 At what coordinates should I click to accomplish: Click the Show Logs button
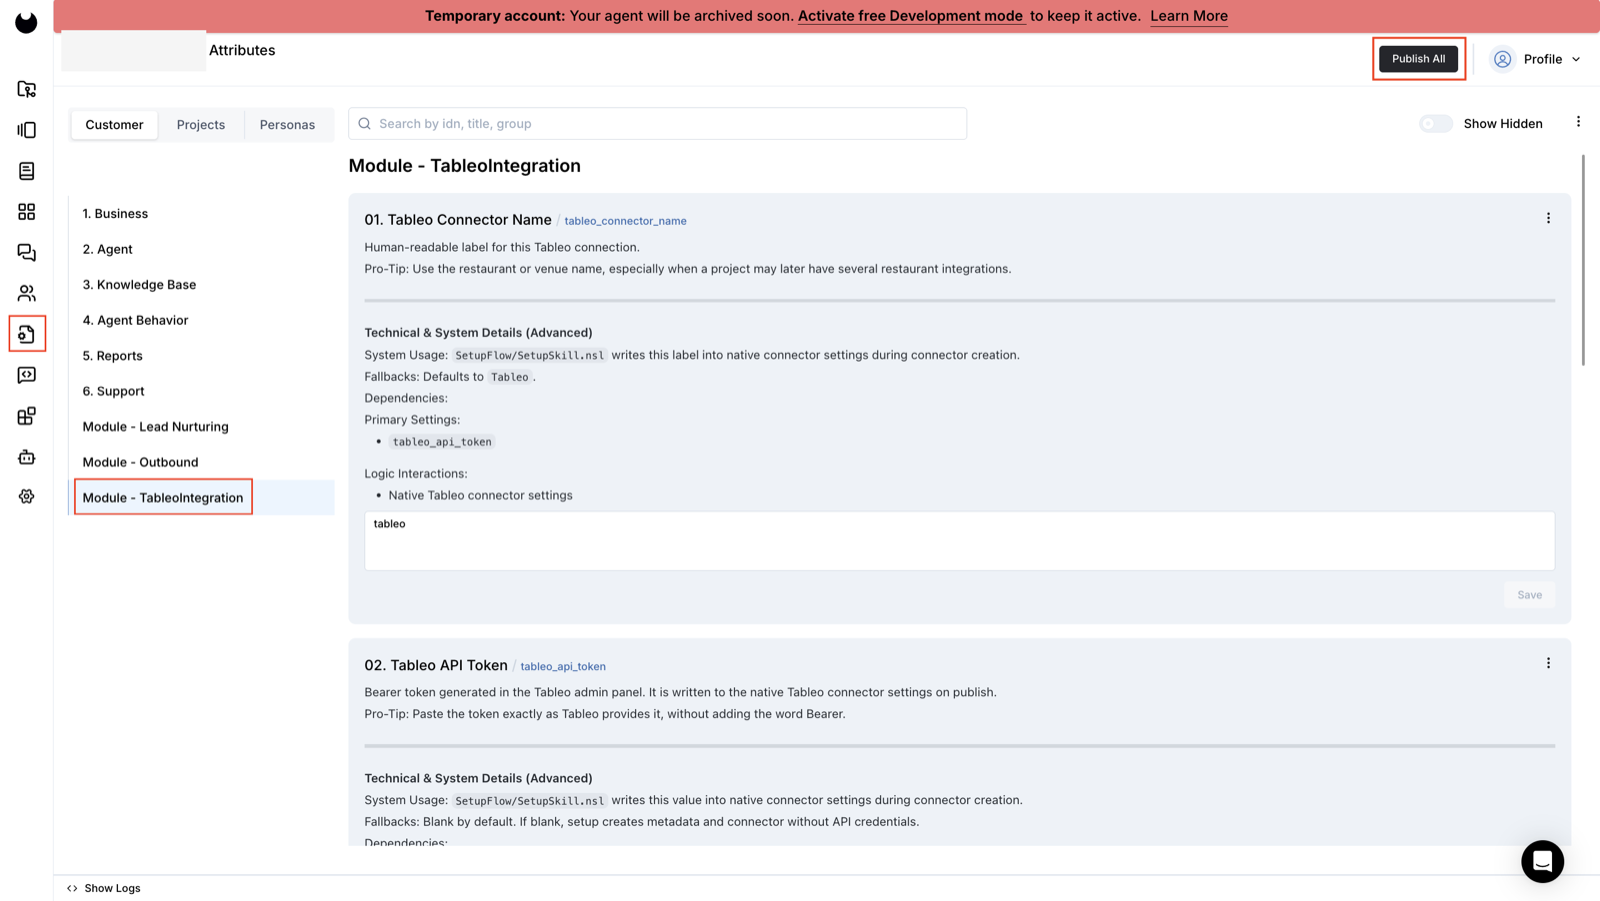pyautogui.click(x=104, y=888)
